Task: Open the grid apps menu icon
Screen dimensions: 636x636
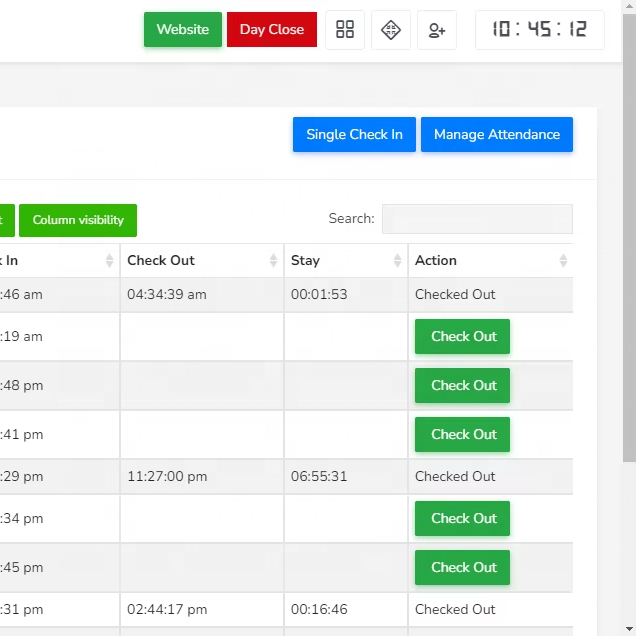Action: pyautogui.click(x=345, y=30)
